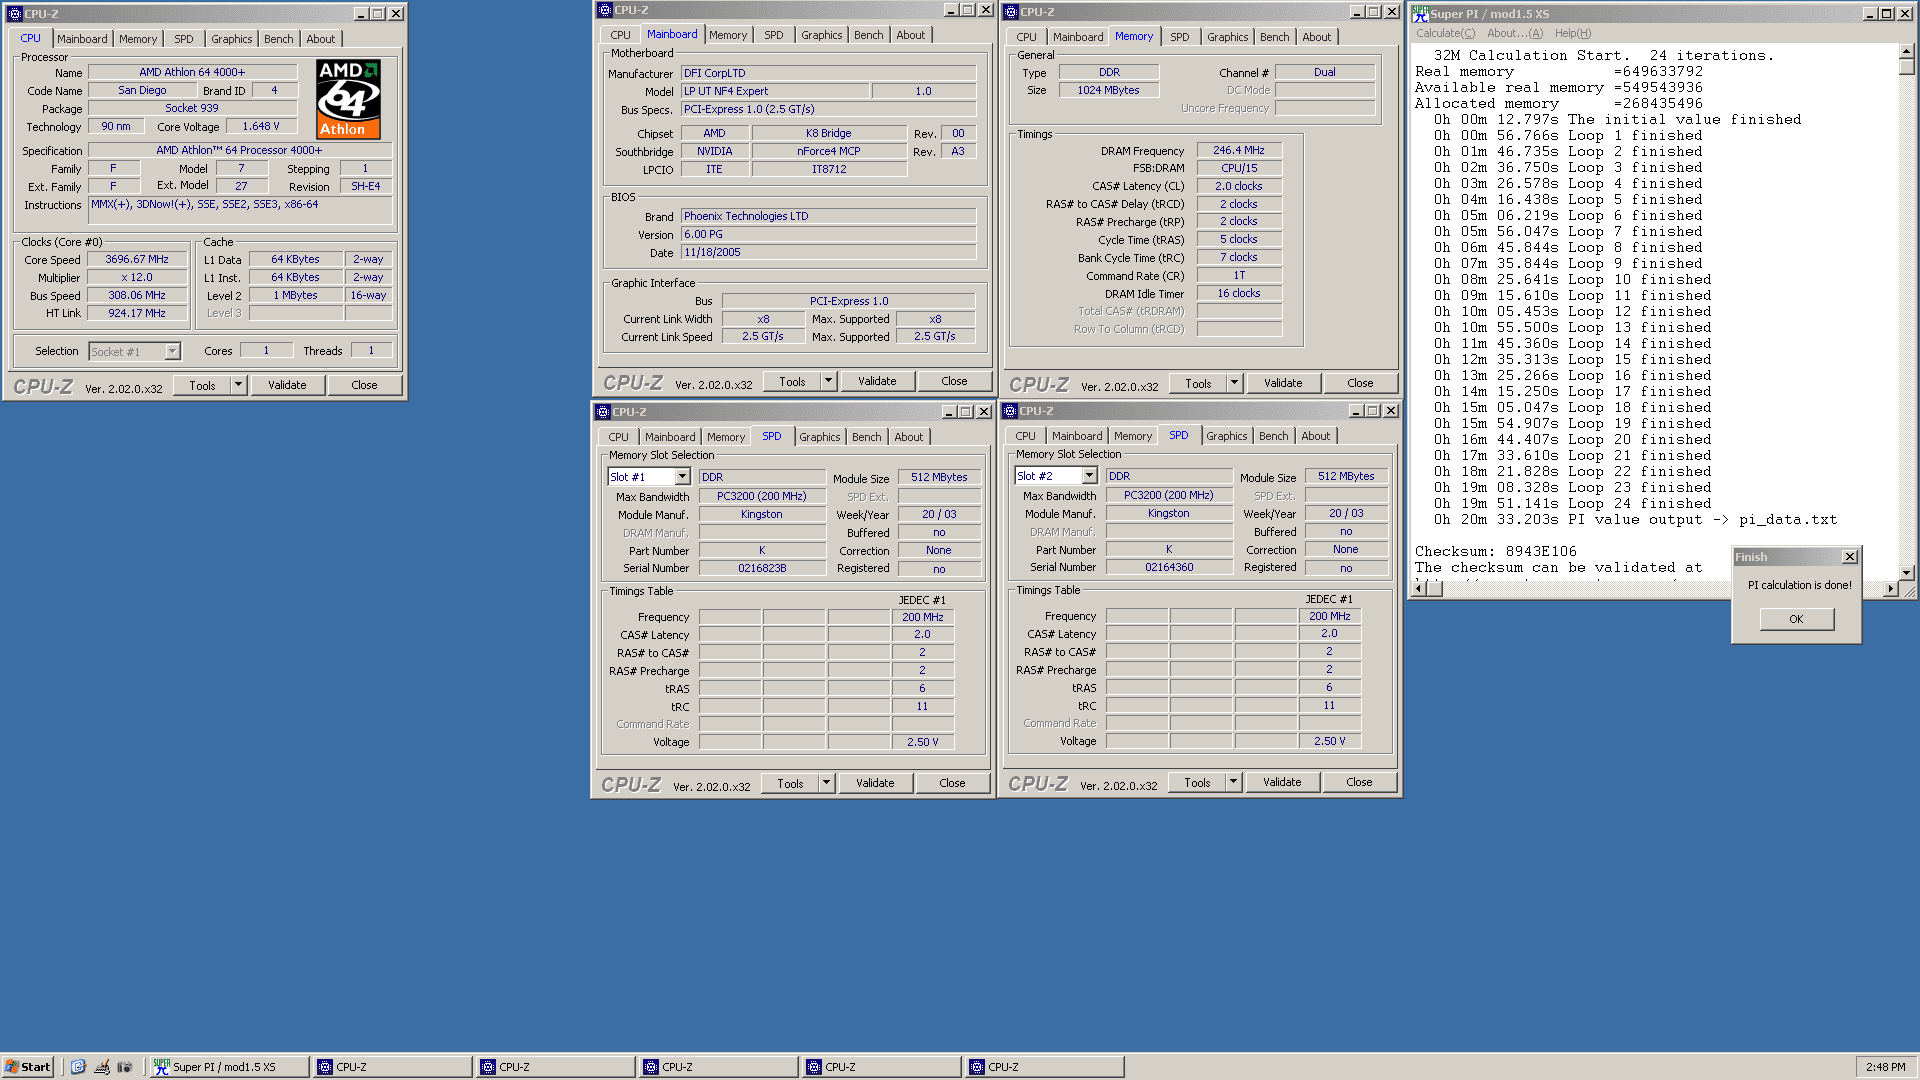This screenshot has height=1080, width=1920.
Task: Click the DRAM Frequency value 246.4 MHz
Action: tap(1238, 150)
